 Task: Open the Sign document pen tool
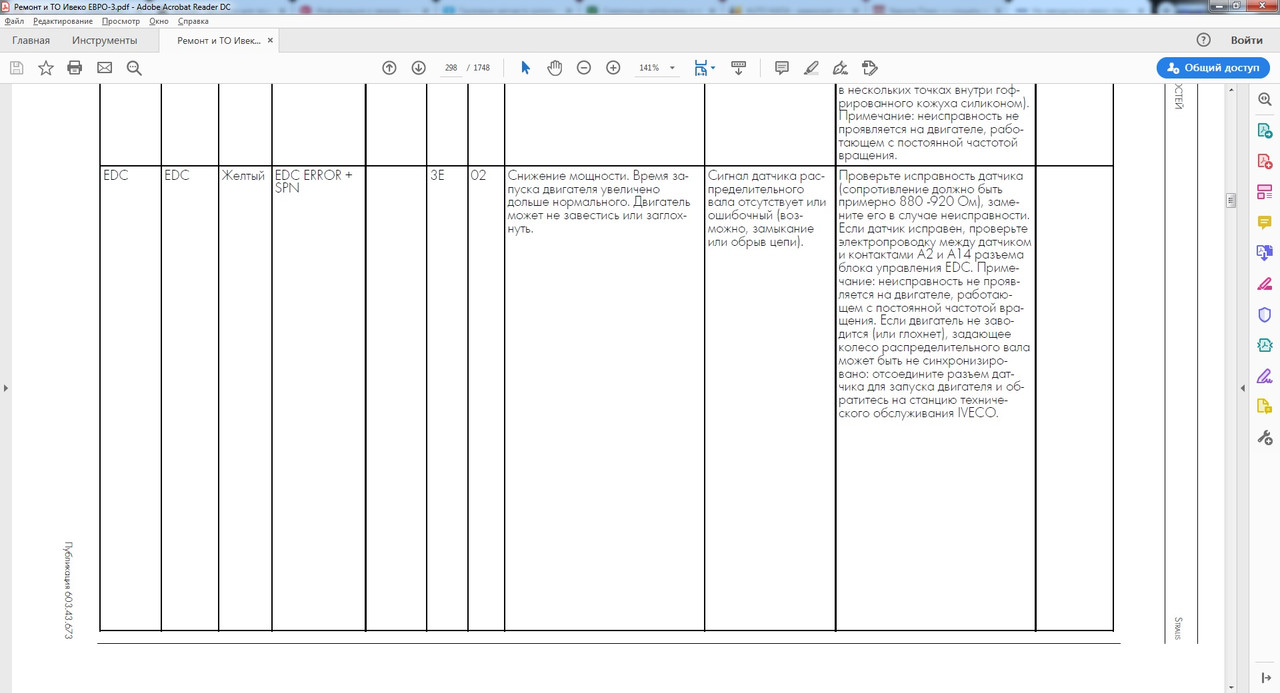pyautogui.click(x=841, y=68)
